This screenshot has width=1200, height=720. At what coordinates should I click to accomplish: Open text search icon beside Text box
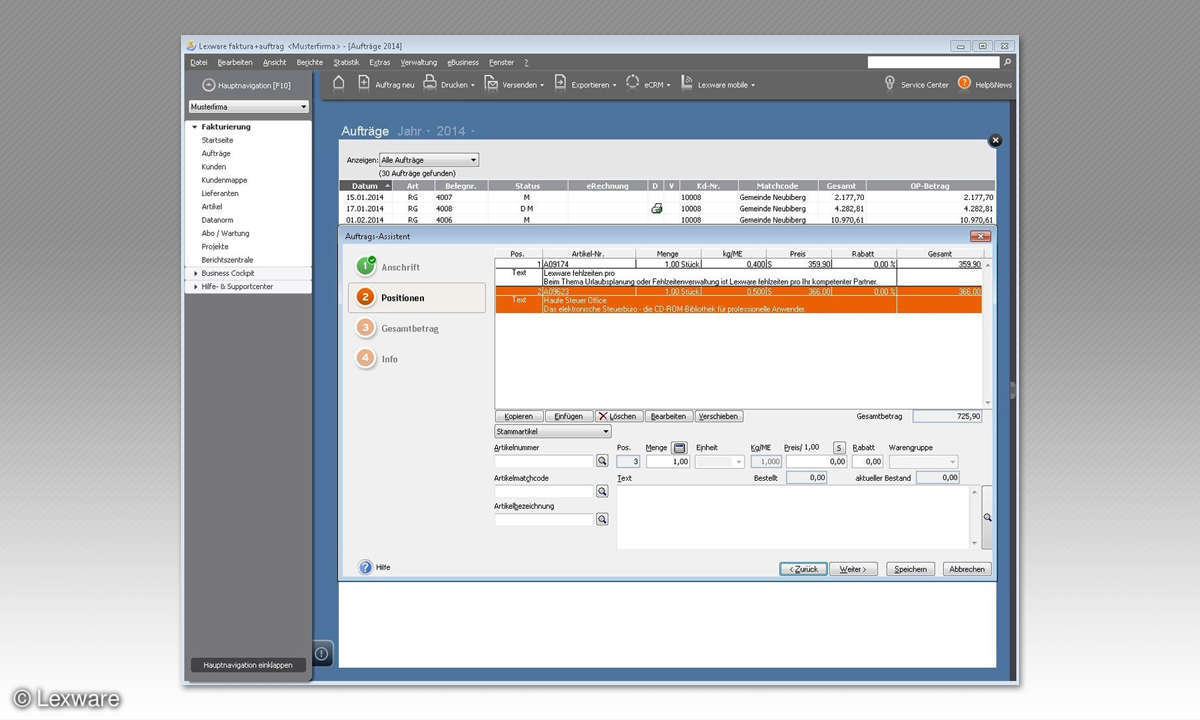pyautogui.click(x=987, y=517)
